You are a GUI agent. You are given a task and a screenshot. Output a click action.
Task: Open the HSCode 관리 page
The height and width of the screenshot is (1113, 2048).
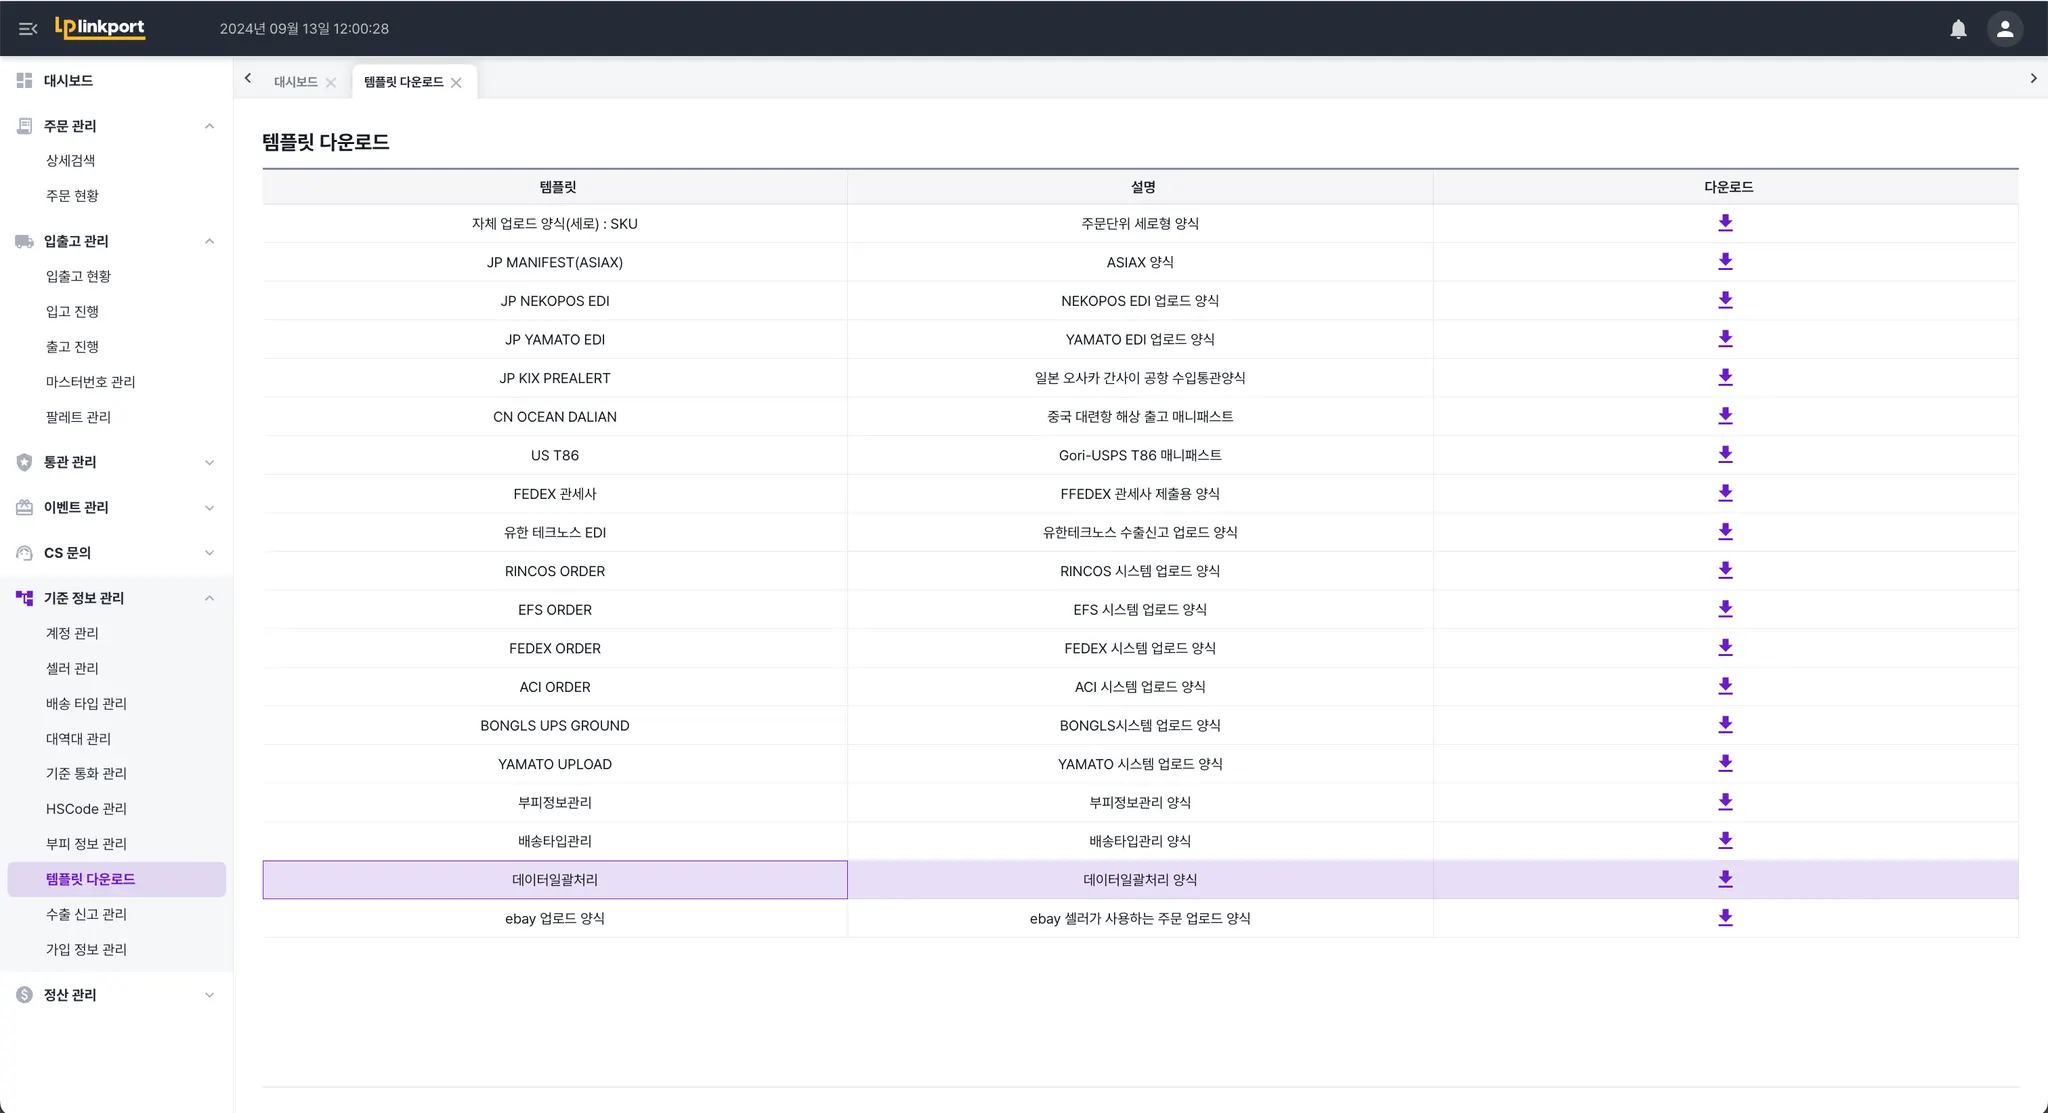tap(86, 809)
